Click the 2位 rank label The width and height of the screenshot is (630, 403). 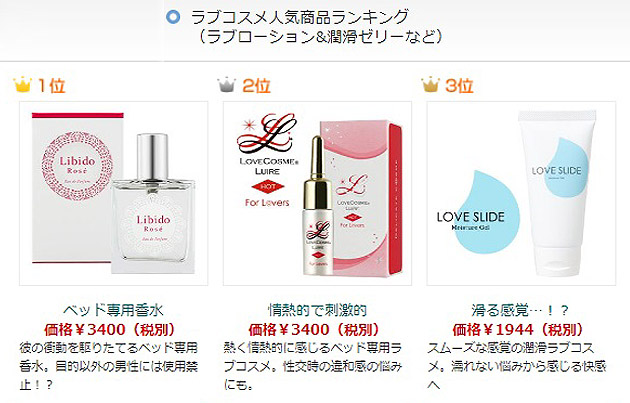click(256, 86)
